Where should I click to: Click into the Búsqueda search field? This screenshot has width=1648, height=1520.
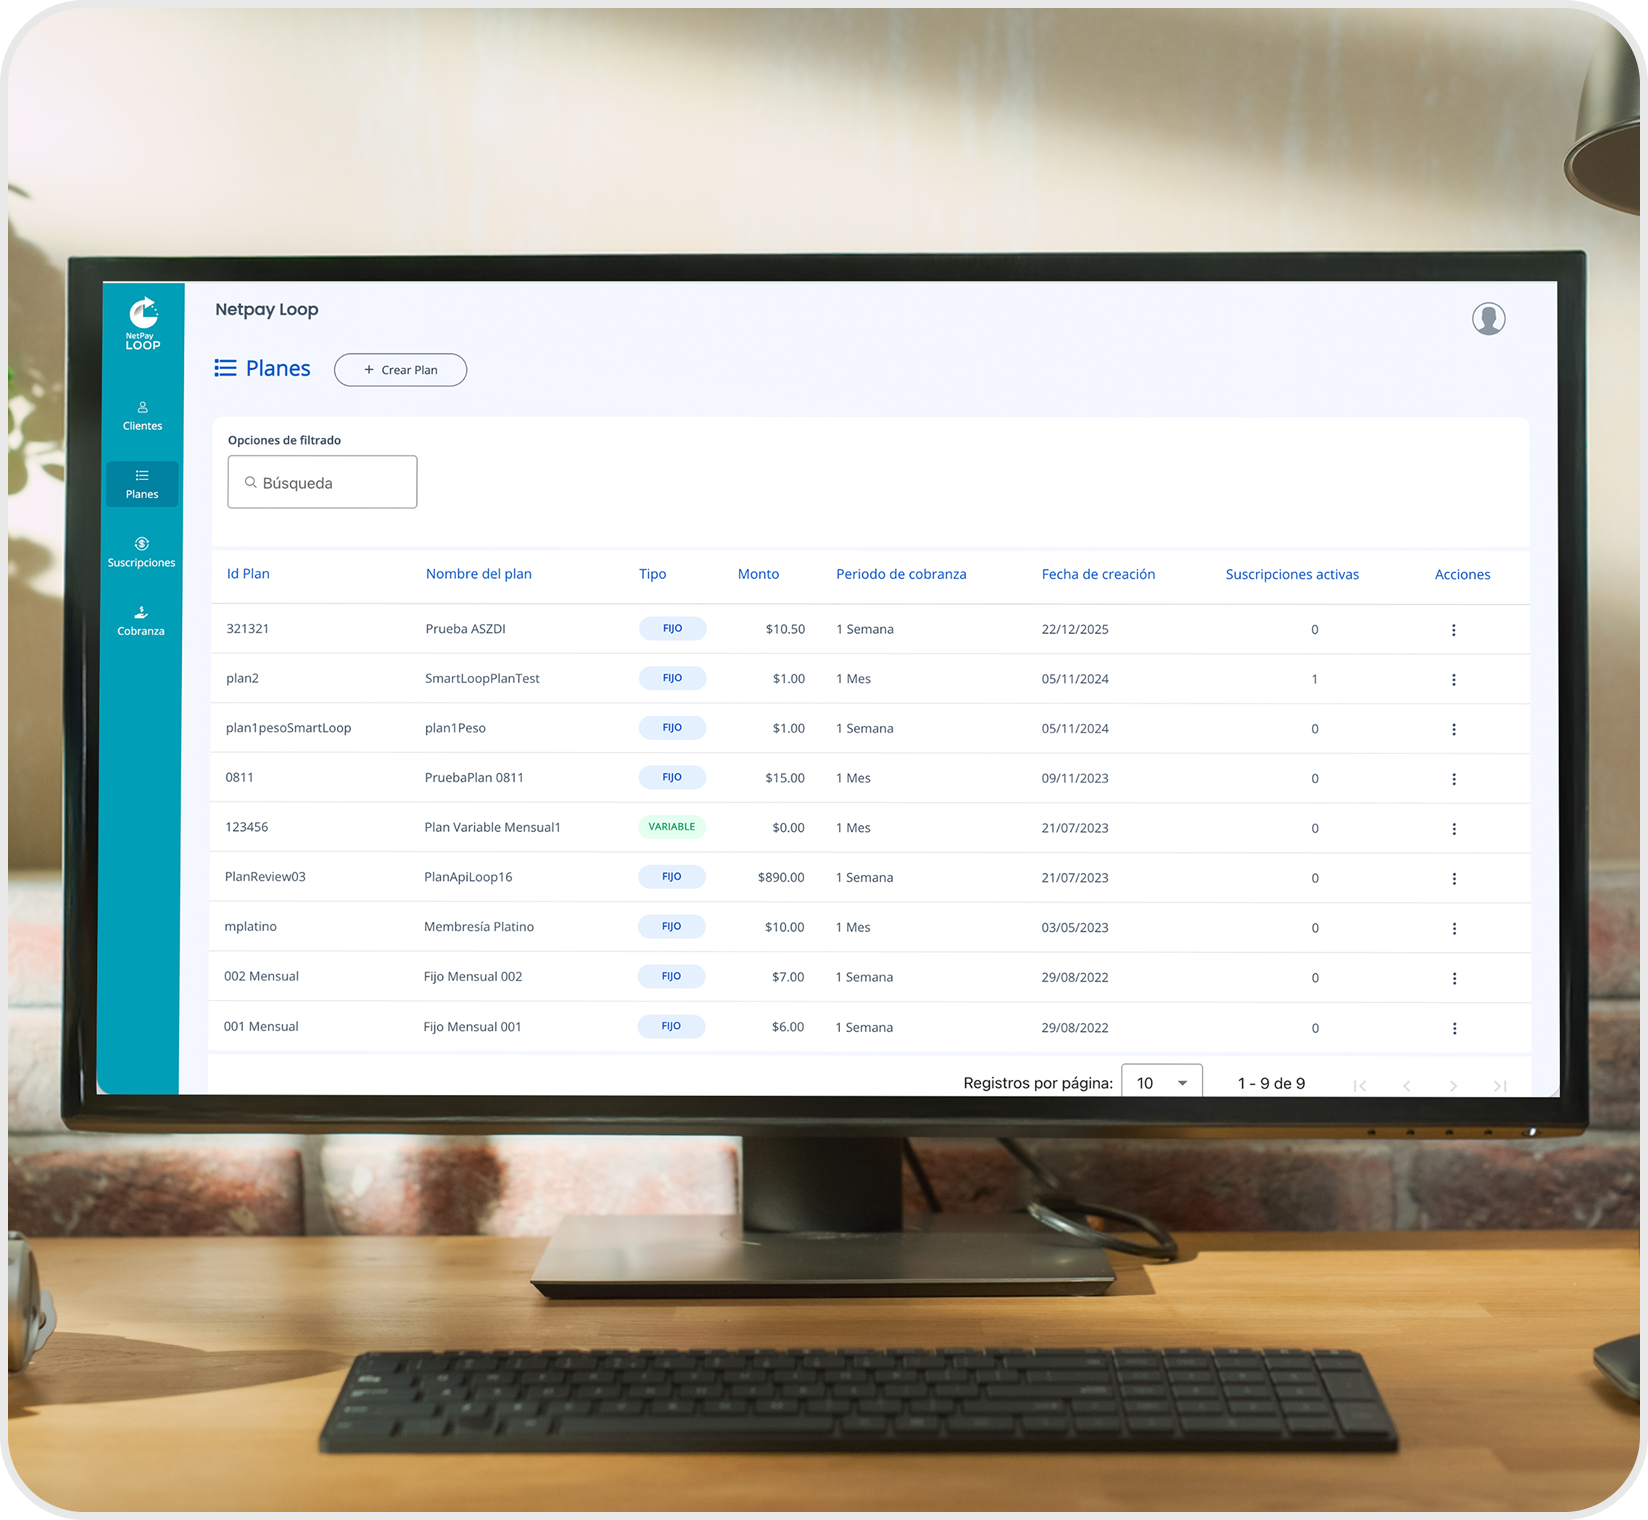point(322,483)
